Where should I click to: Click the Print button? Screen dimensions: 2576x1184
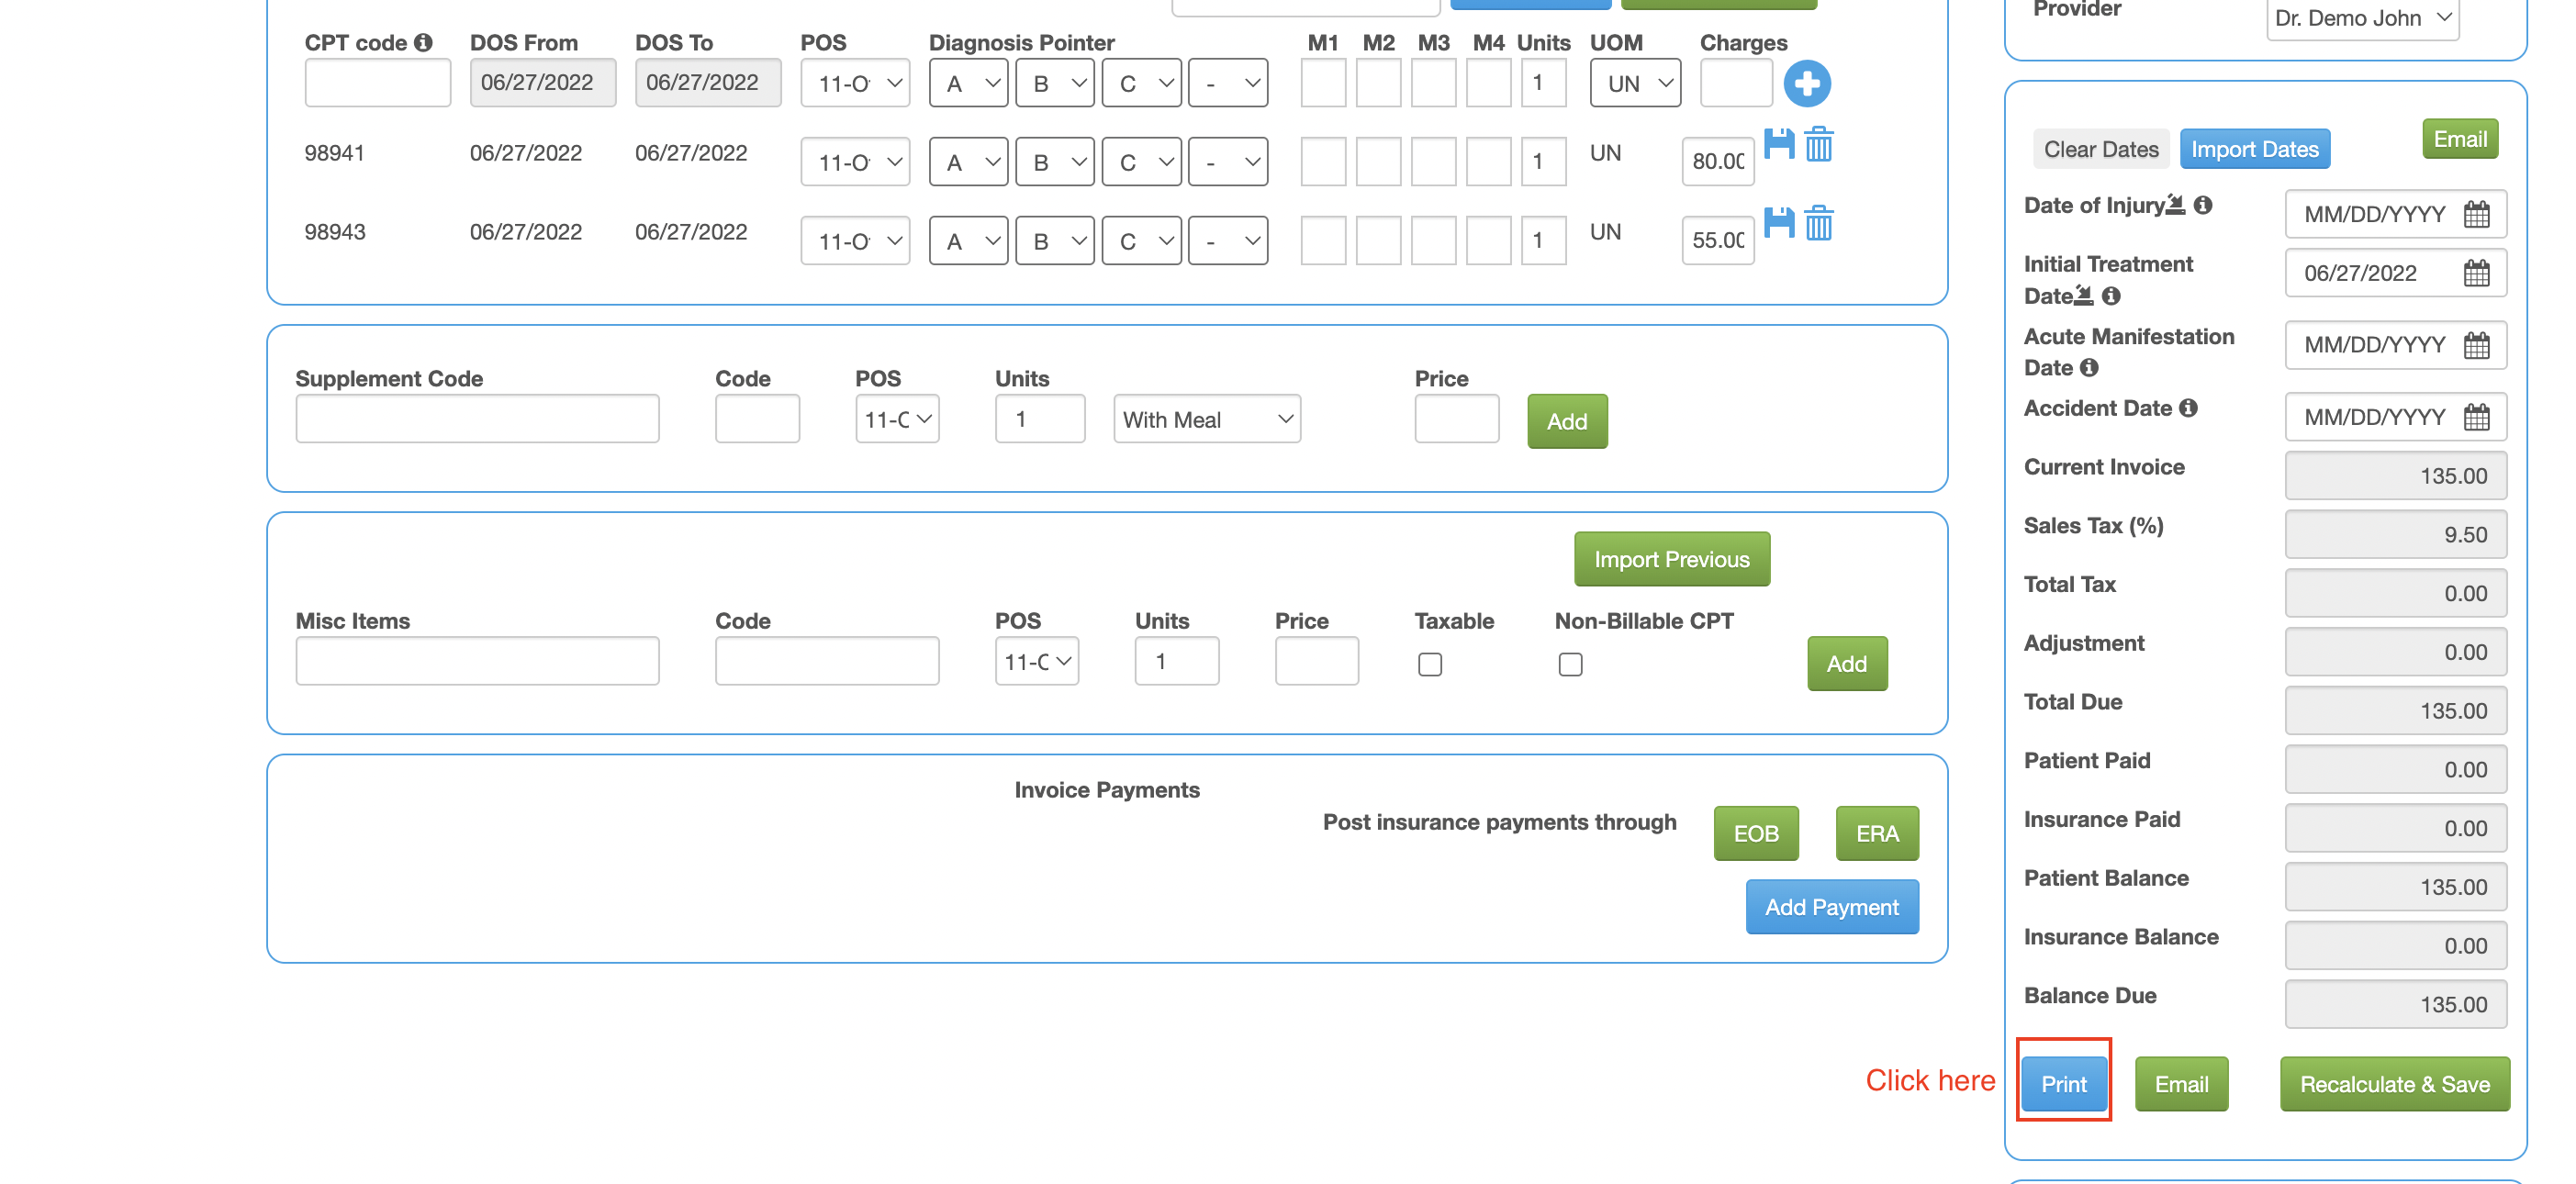point(2063,1083)
